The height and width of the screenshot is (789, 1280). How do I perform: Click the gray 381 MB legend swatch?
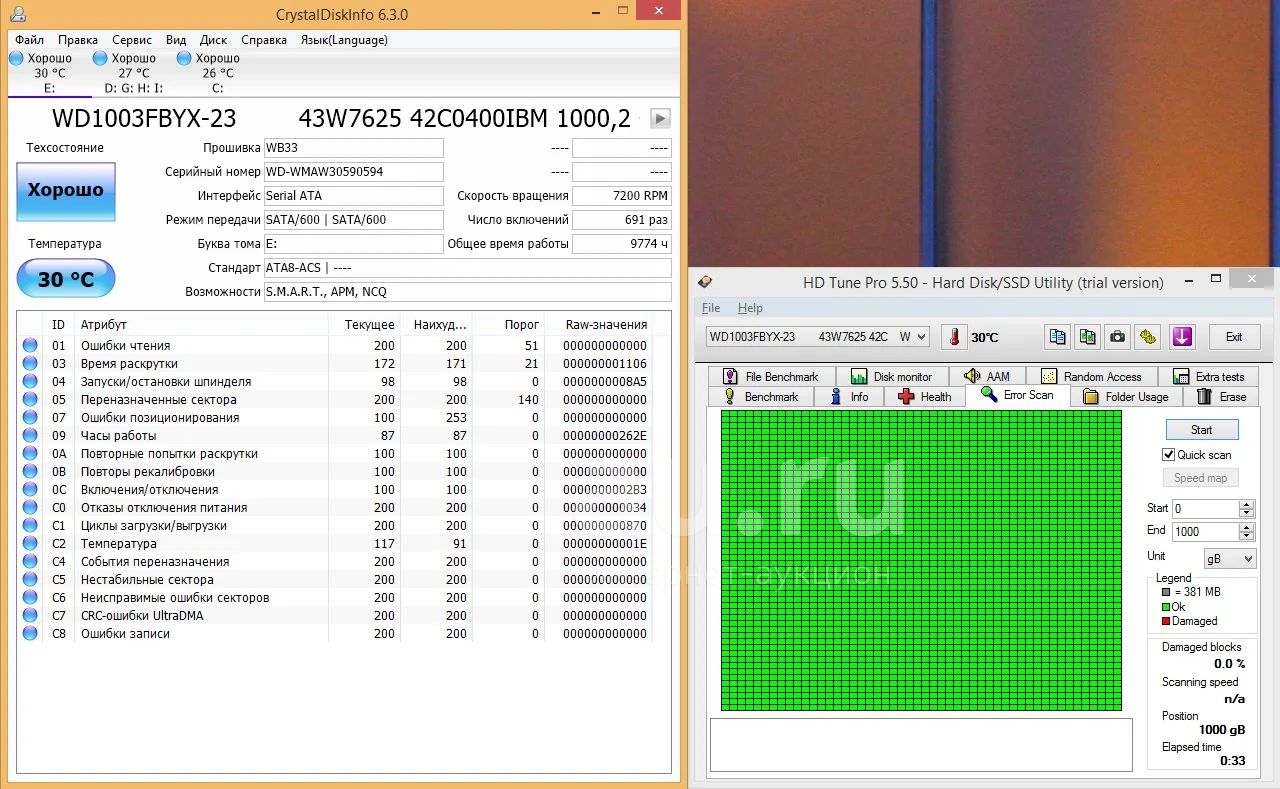[1165, 592]
